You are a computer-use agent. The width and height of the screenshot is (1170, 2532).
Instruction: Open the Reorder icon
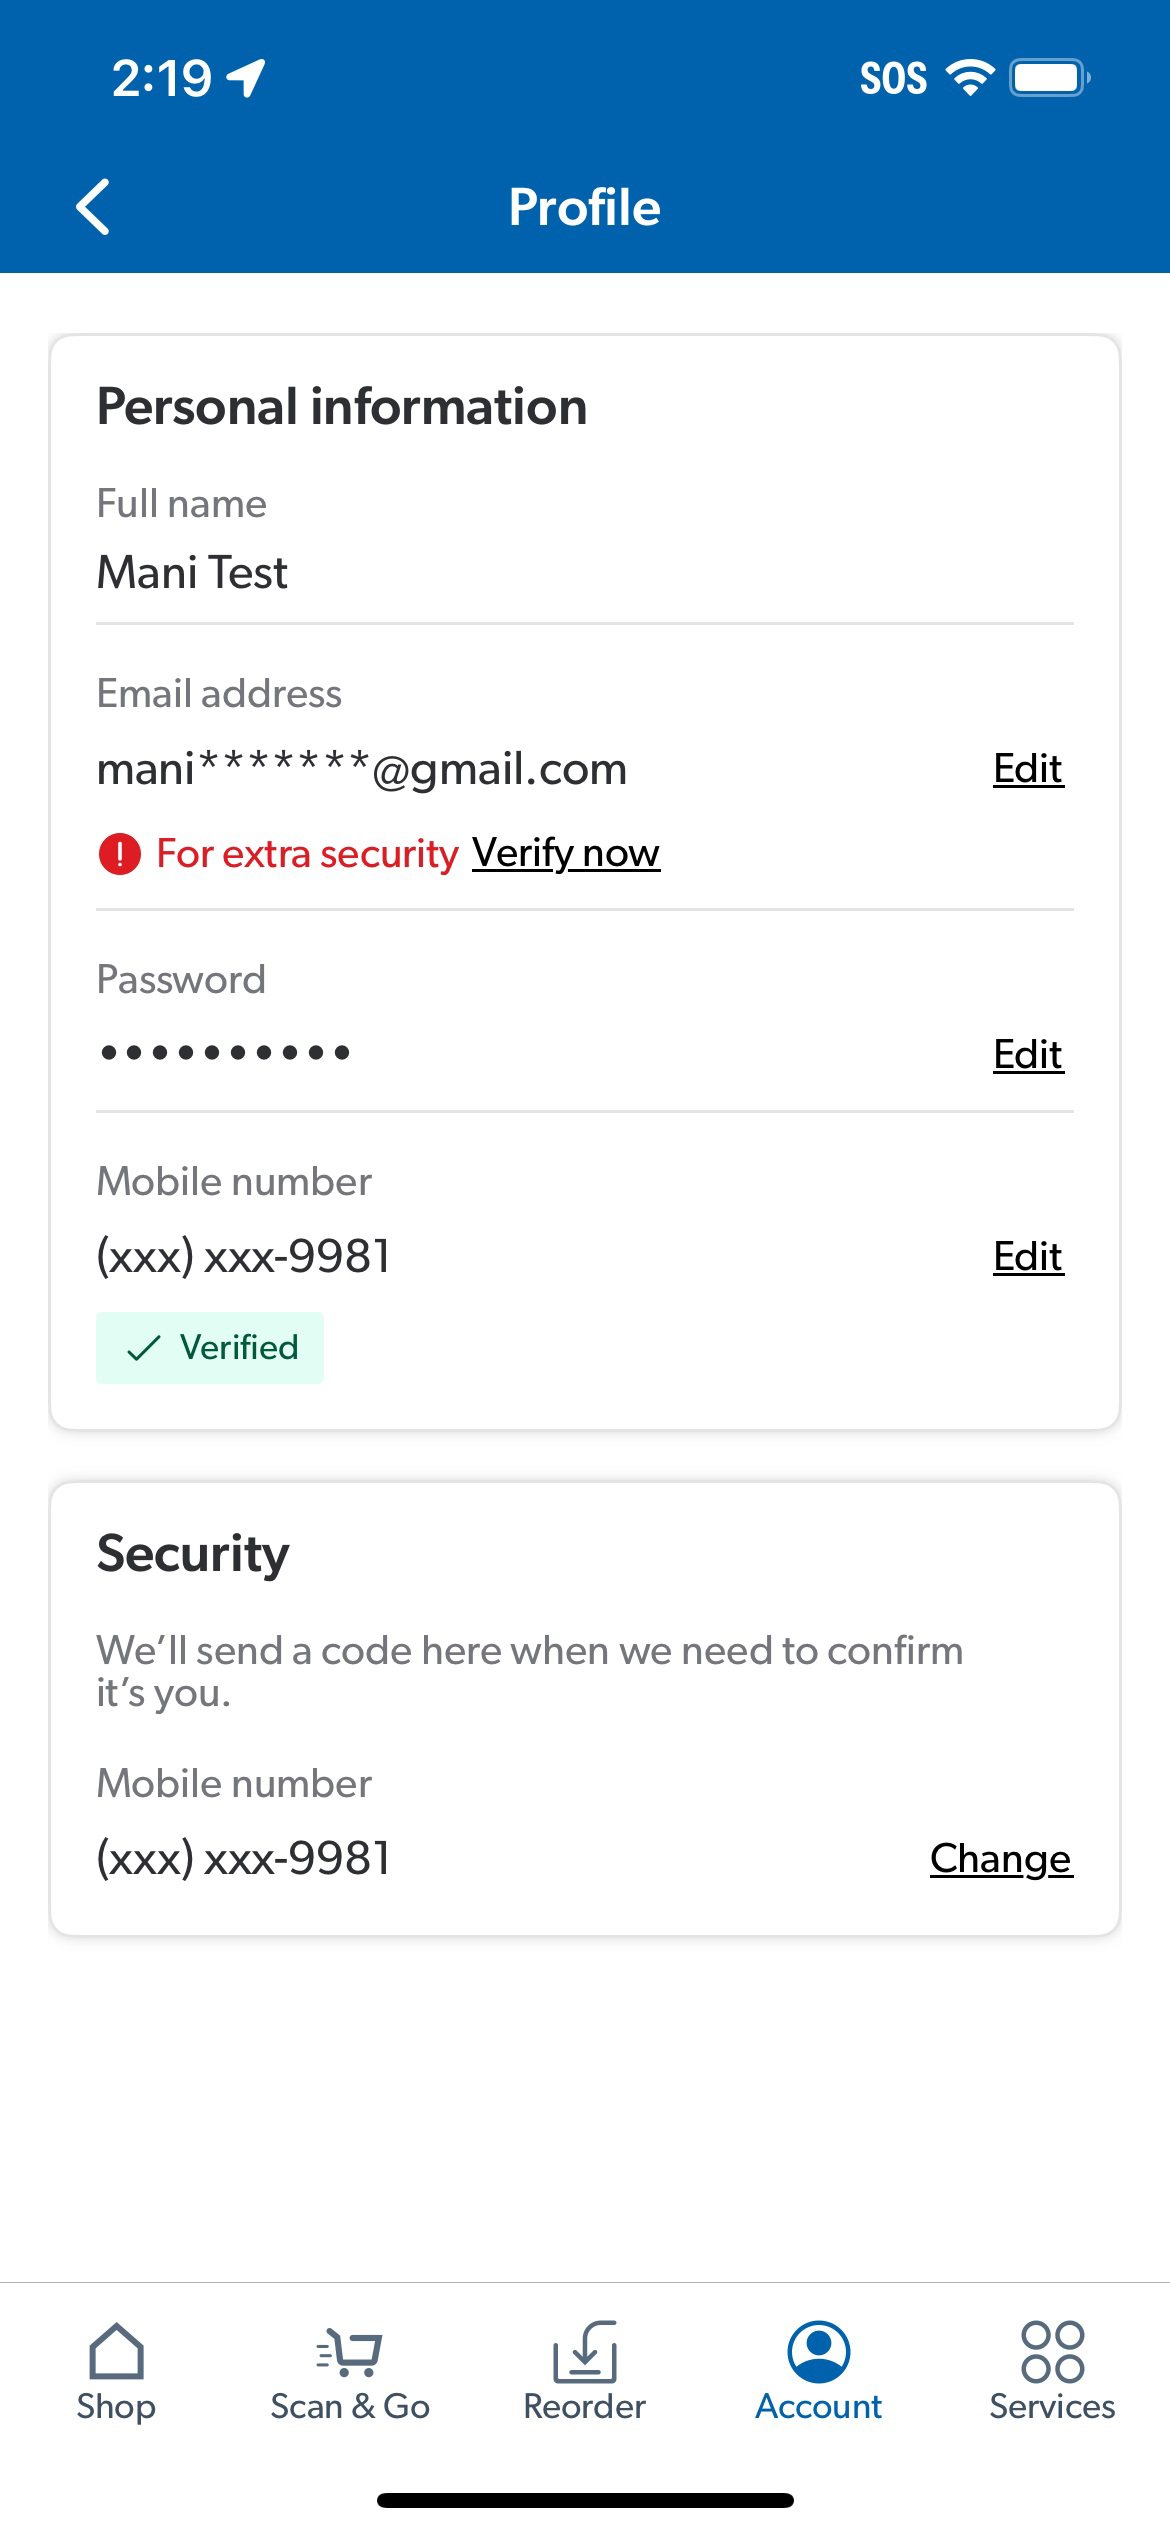coord(585,2351)
